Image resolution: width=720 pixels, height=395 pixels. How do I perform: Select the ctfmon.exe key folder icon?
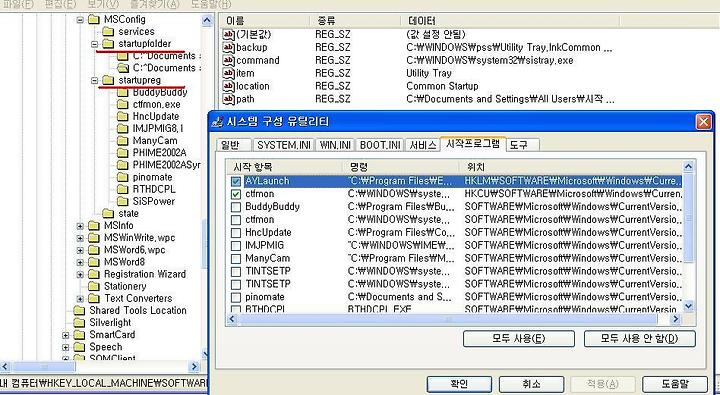[123, 104]
